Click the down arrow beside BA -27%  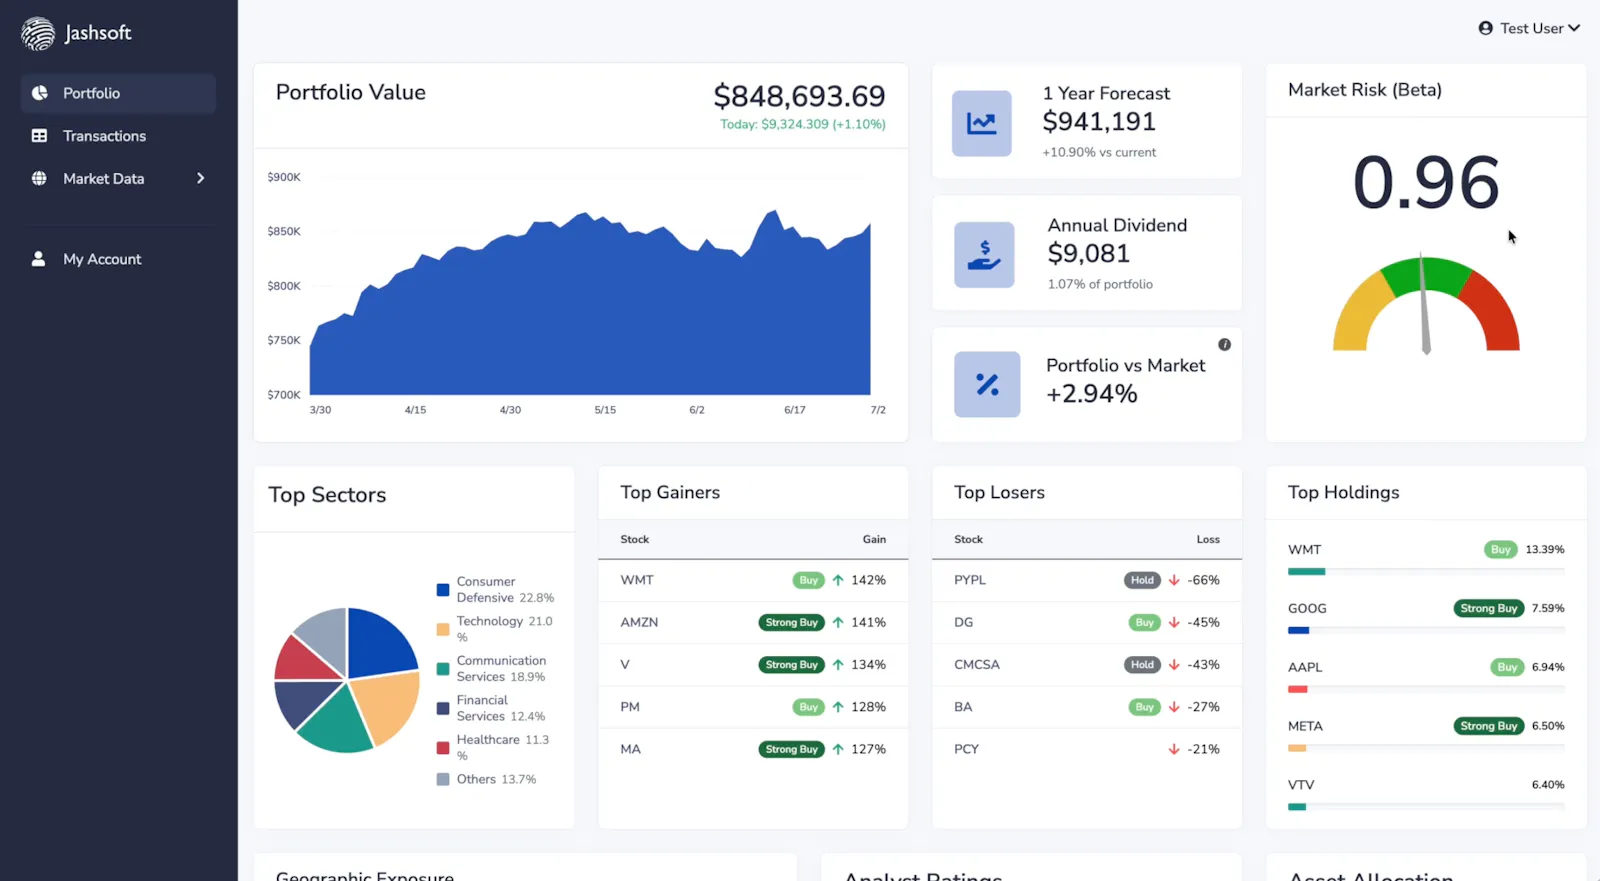click(1174, 707)
